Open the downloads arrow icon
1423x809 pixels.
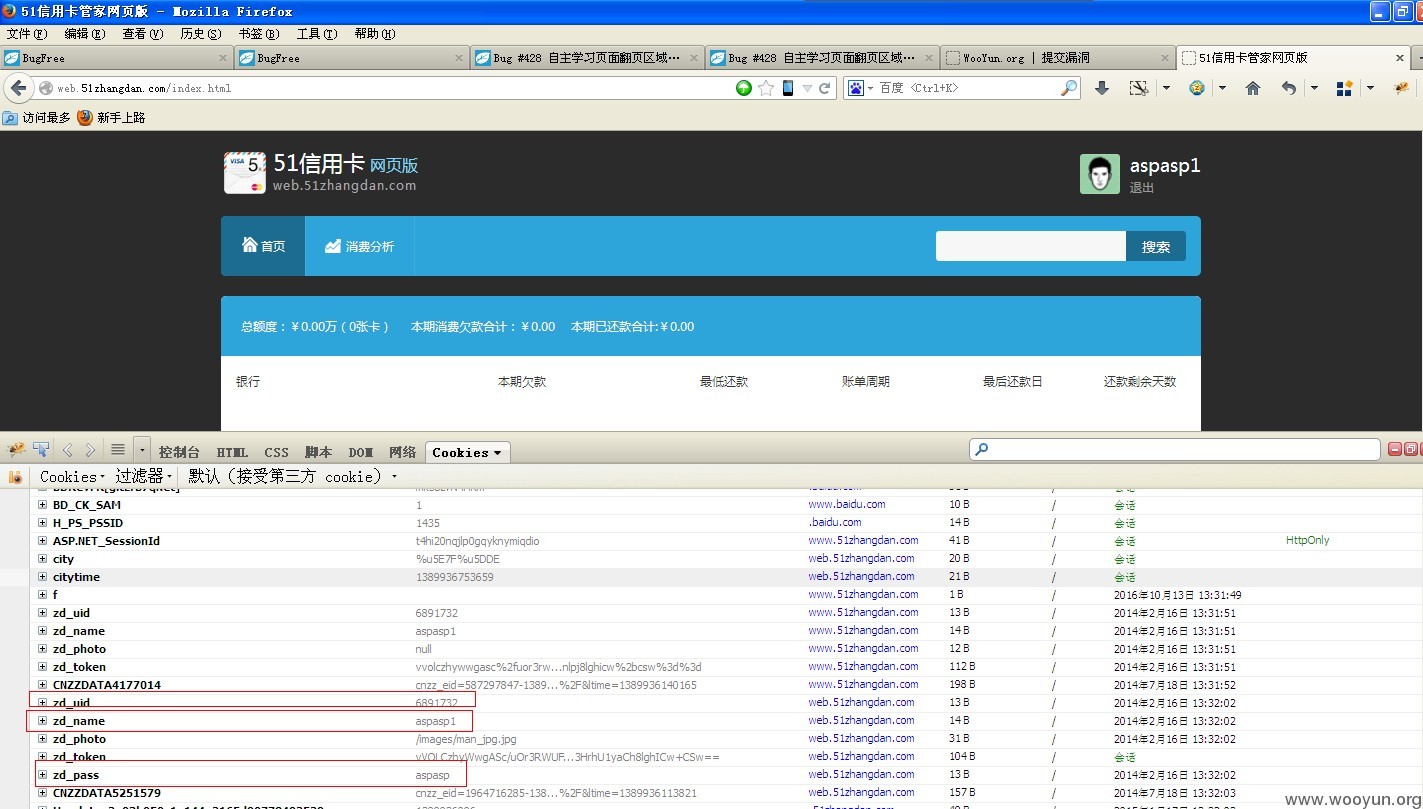1102,88
